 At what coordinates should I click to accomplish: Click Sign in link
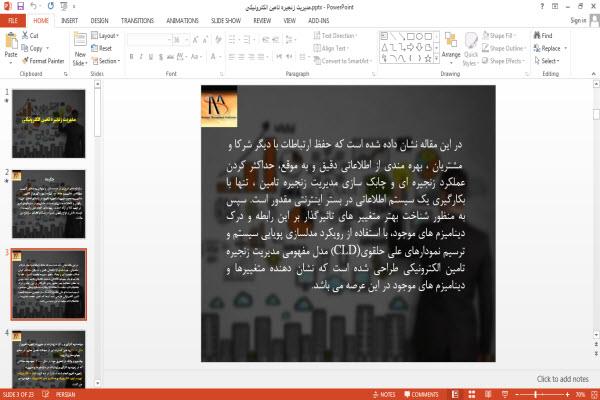point(578,20)
